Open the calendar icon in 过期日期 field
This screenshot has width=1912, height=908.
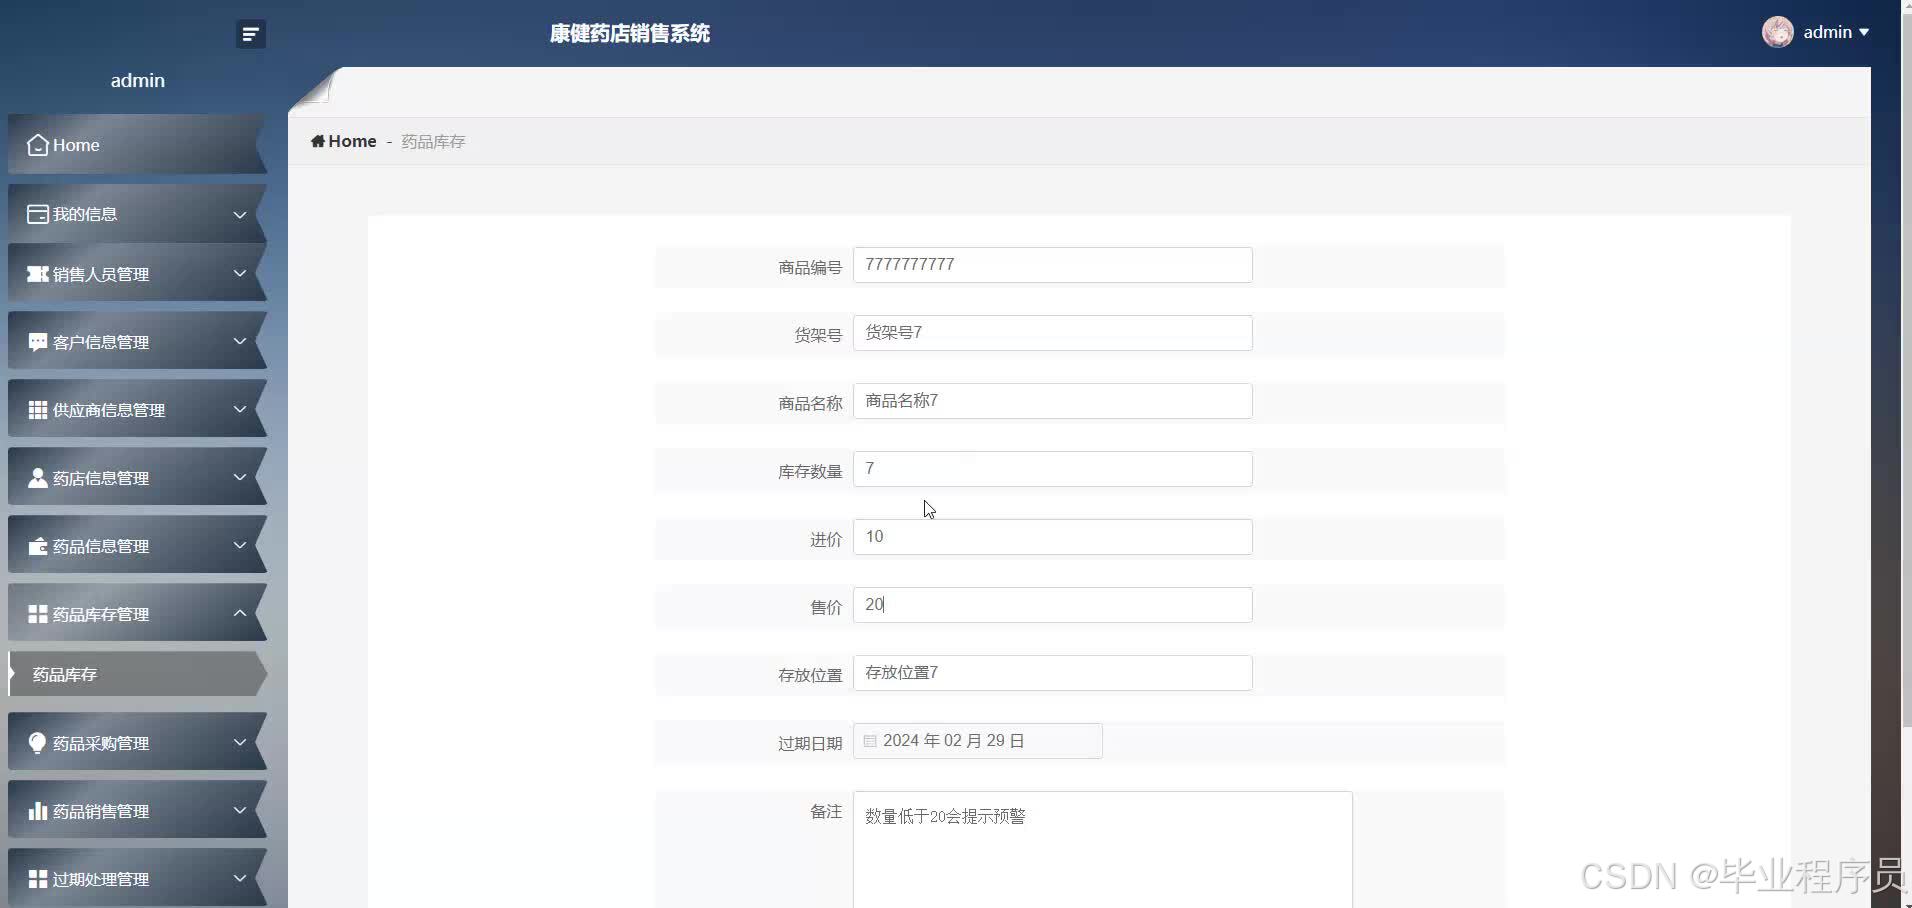870,741
